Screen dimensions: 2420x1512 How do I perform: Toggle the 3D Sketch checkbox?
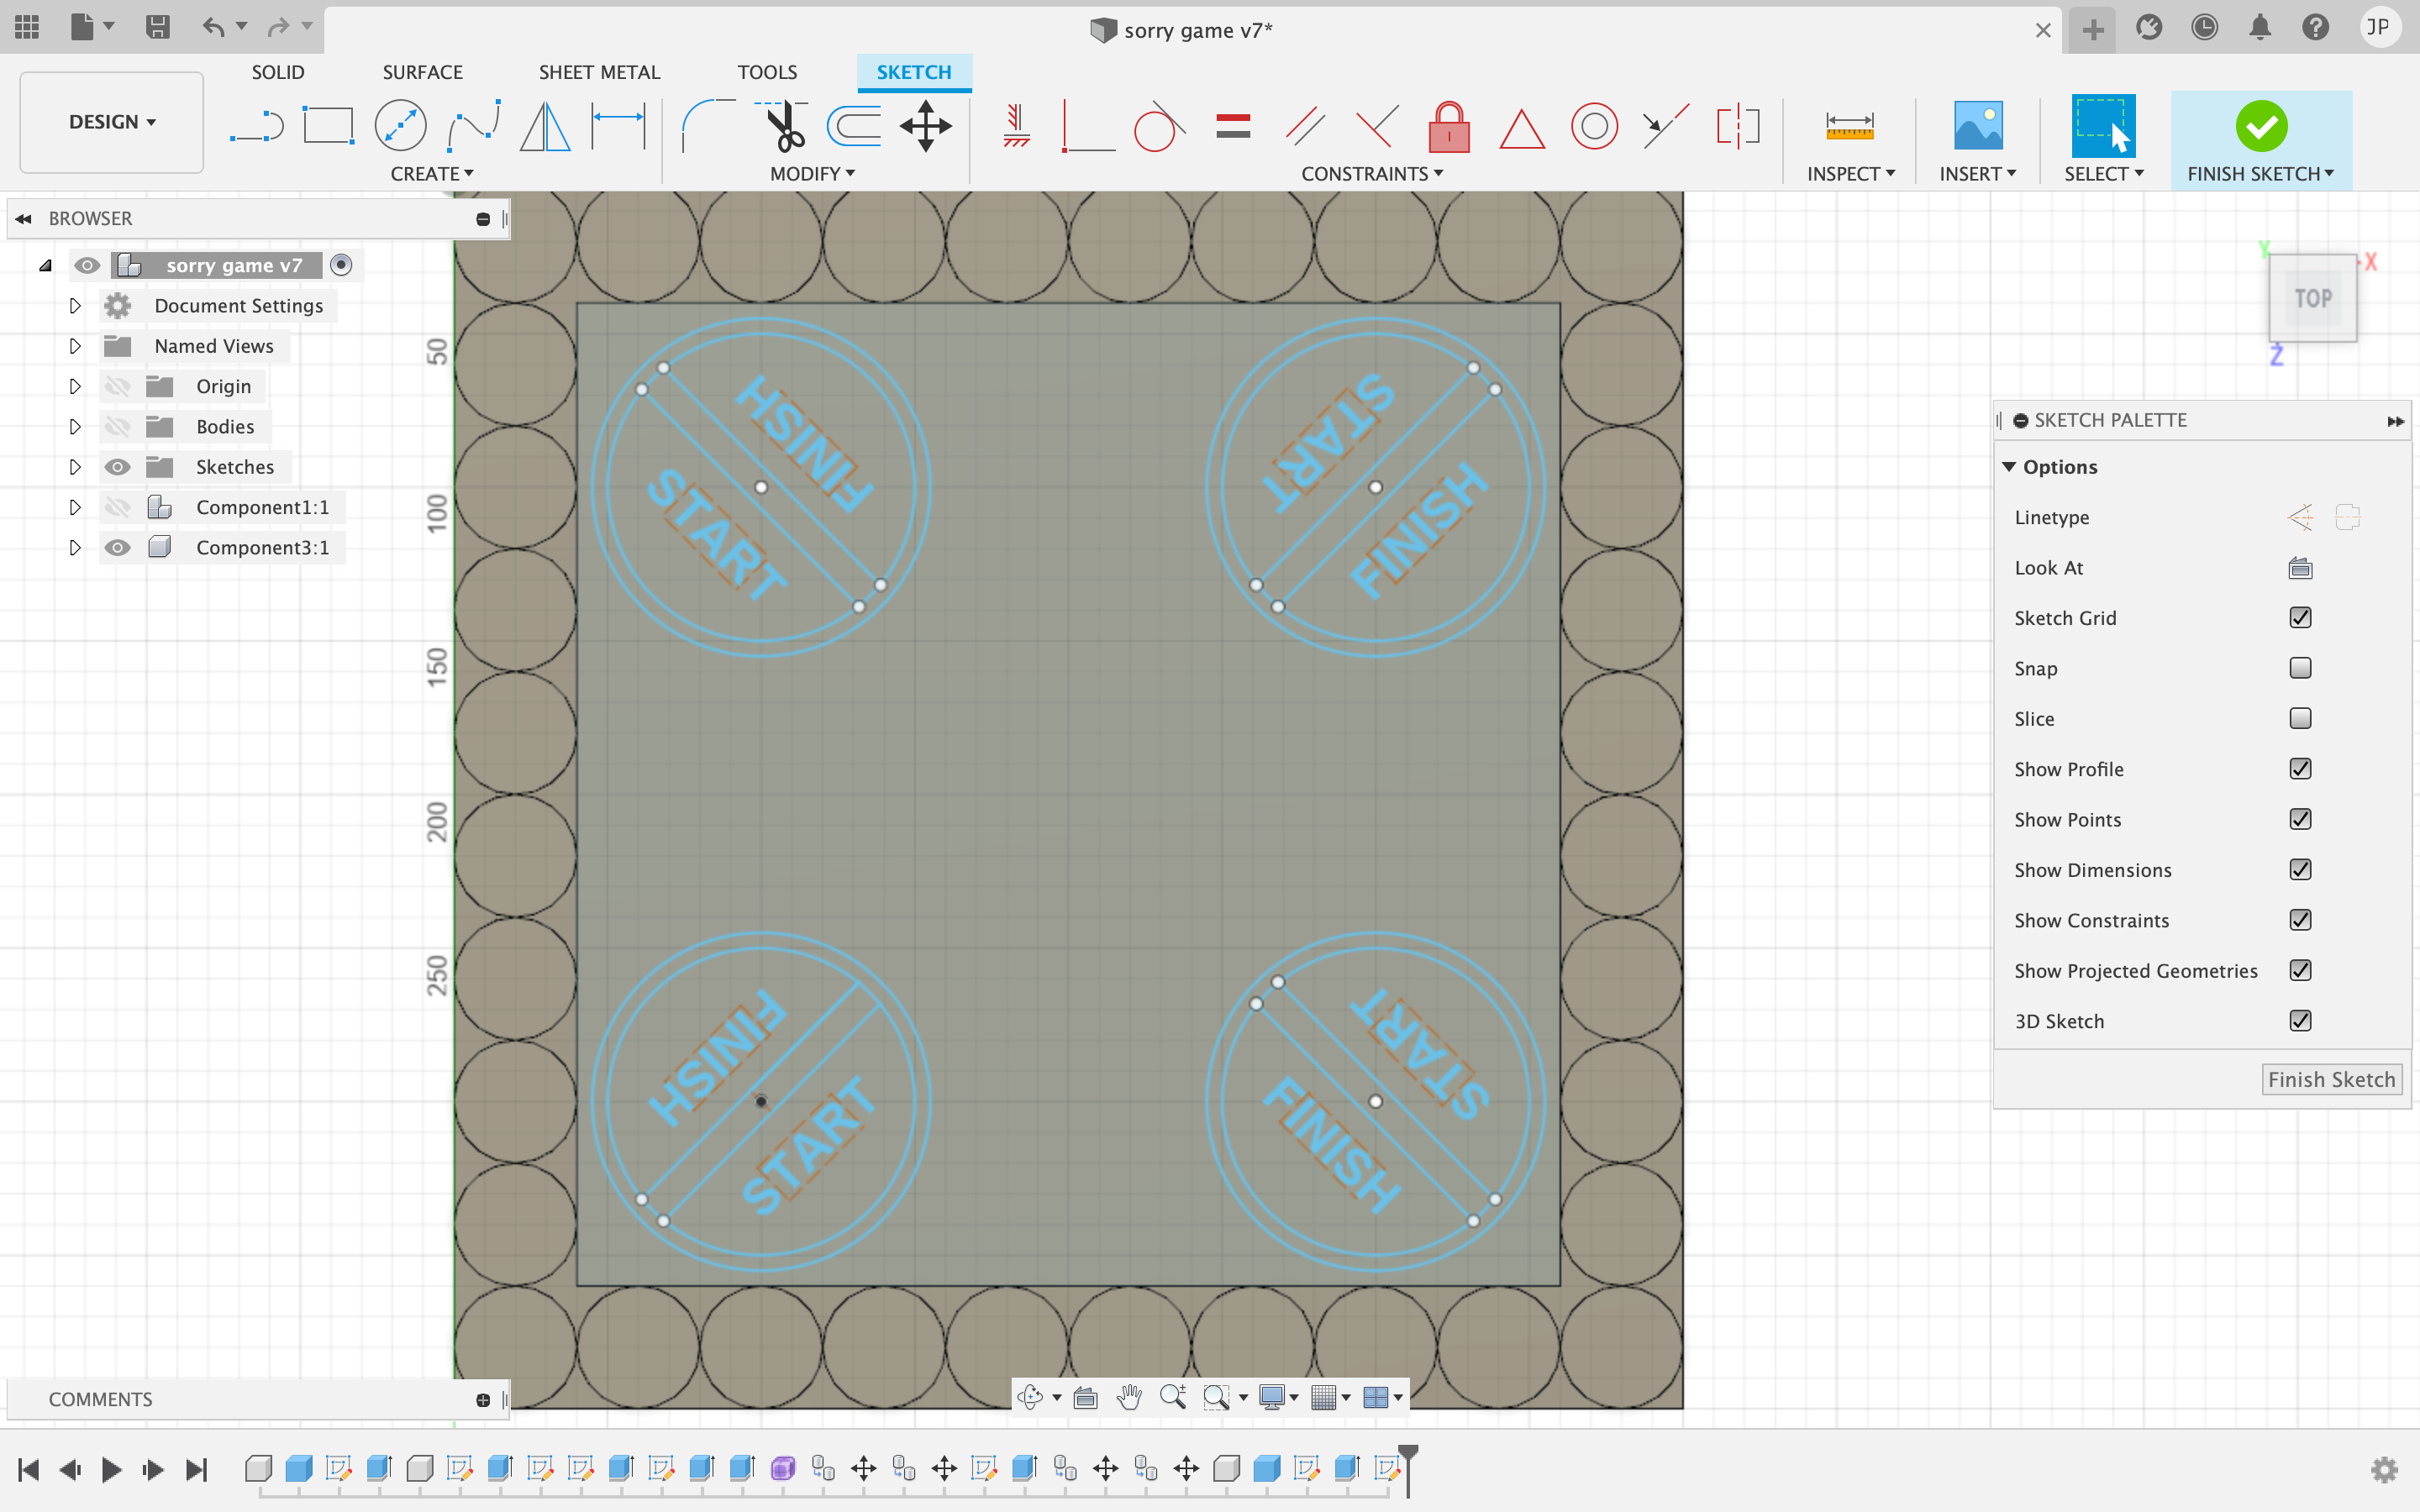pyautogui.click(x=2300, y=1021)
